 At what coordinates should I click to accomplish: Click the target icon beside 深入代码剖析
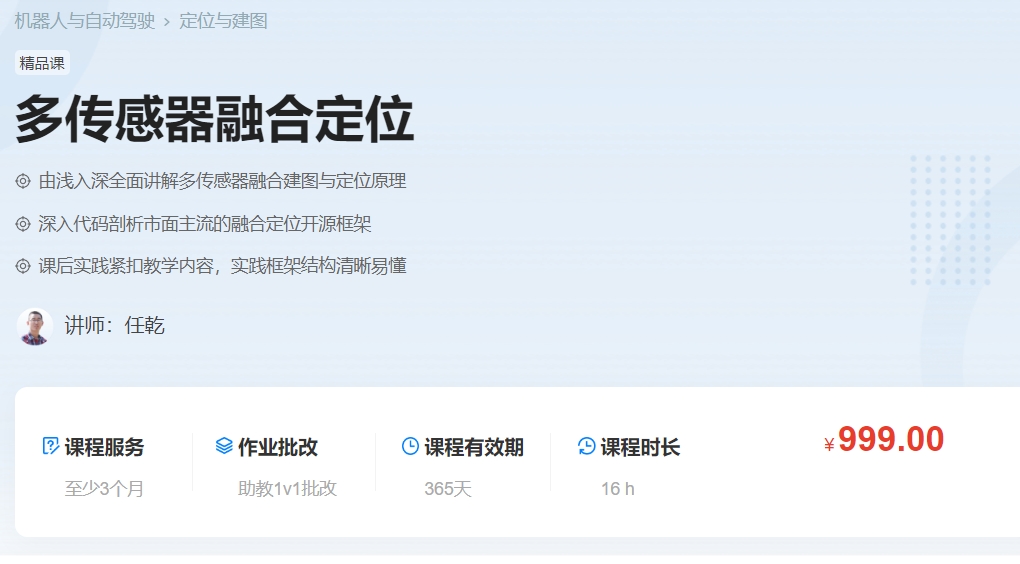click(x=23, y=224)
